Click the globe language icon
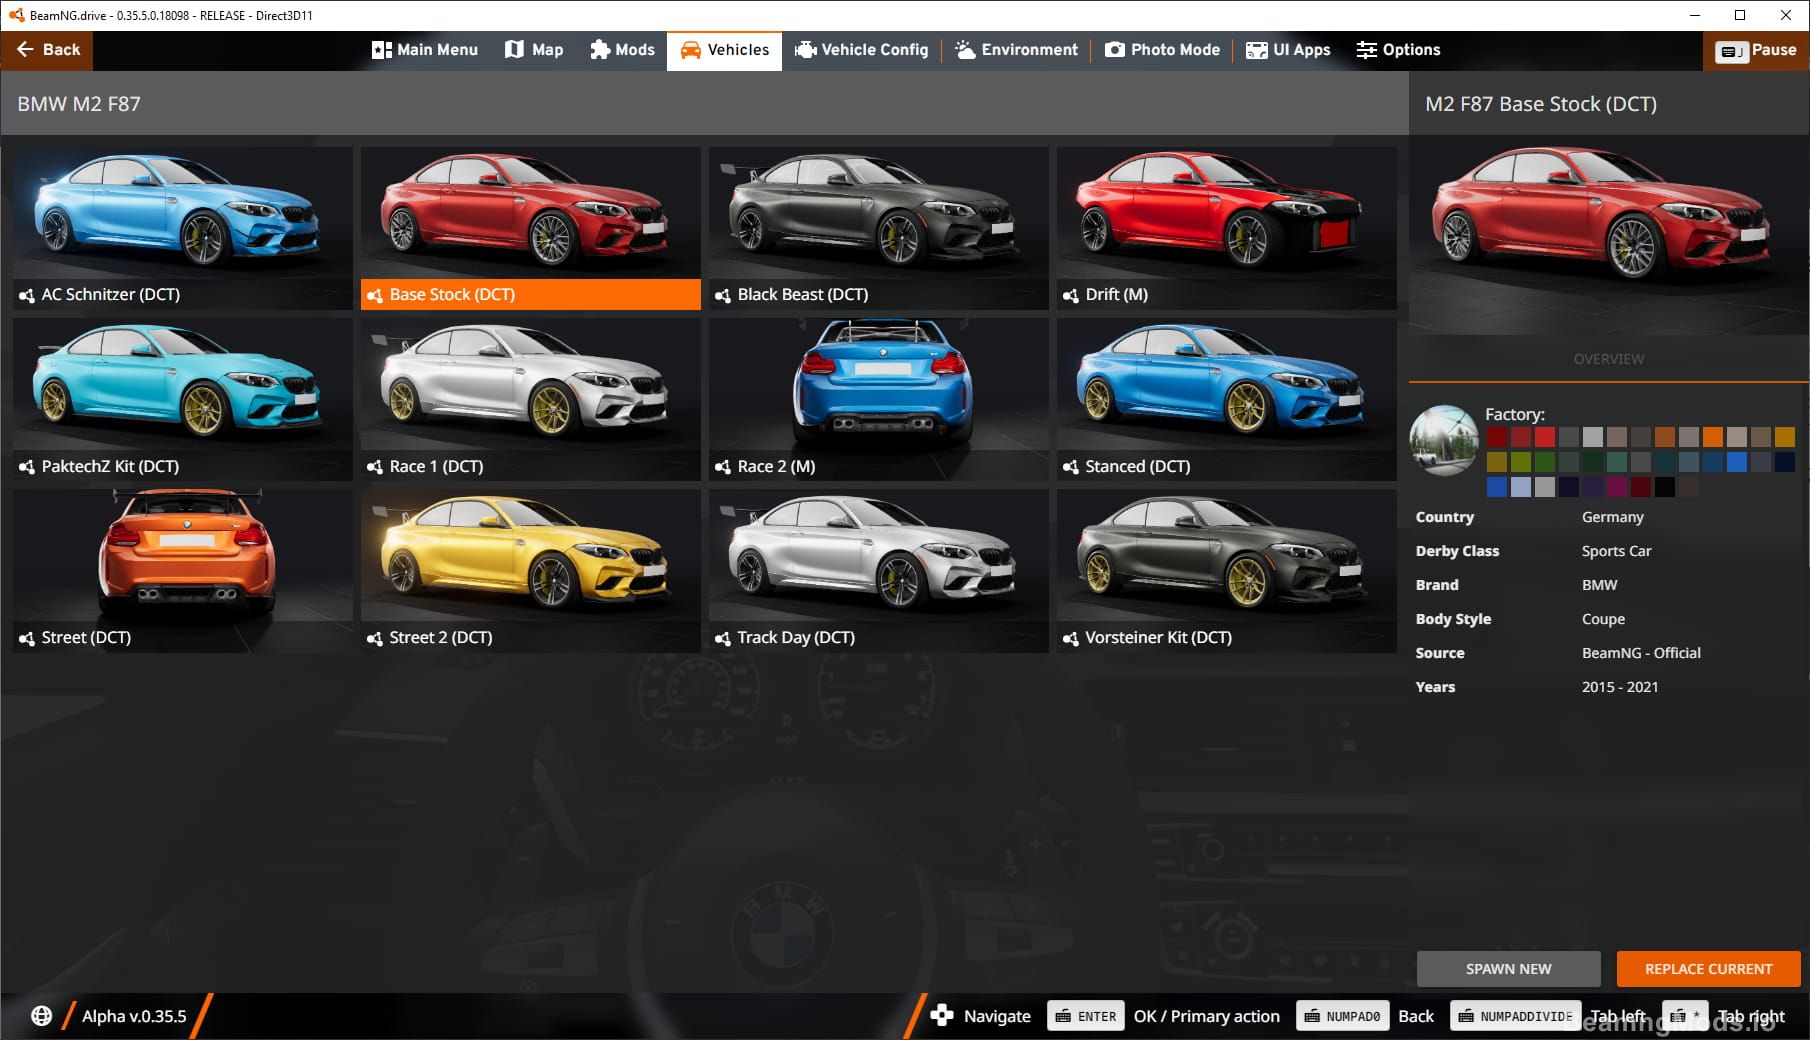The height and width of the screenshot is (1040, 1810). tap(41, 1016)
